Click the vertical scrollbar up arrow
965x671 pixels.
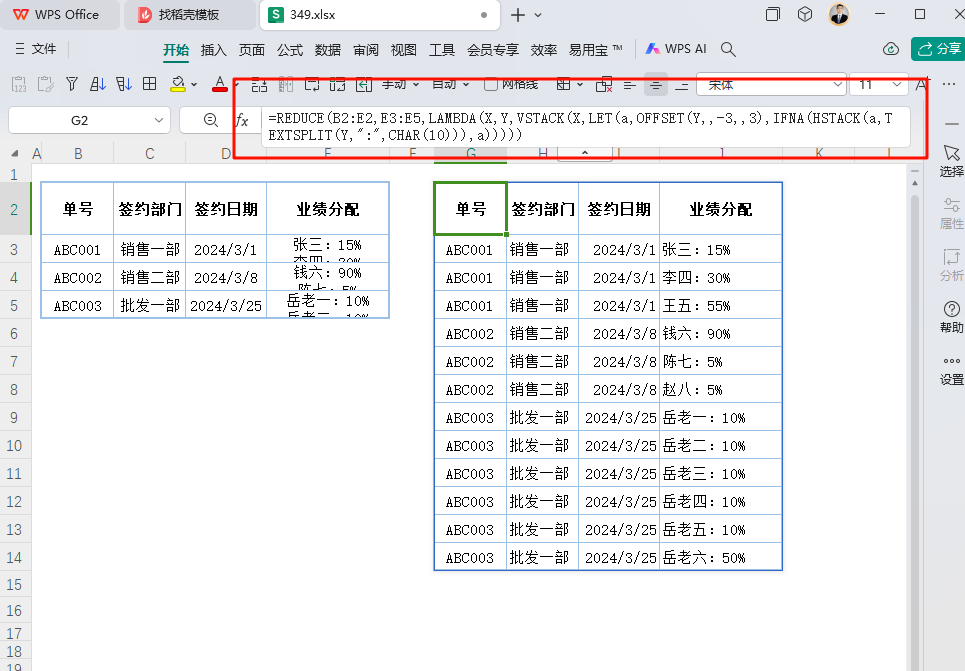(915, 183)
